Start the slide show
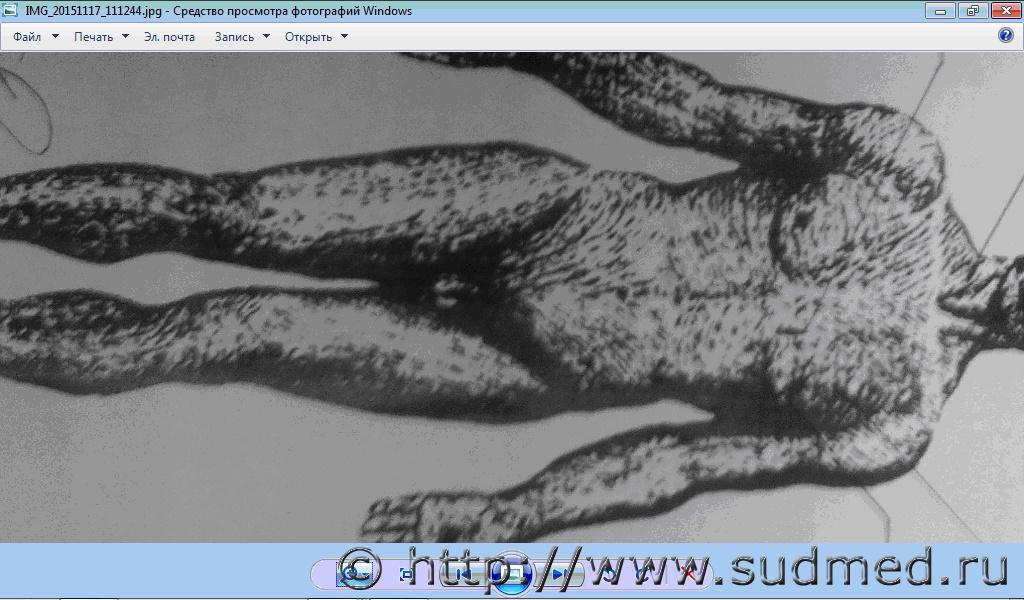The image size is (1024, 600). 511,574
